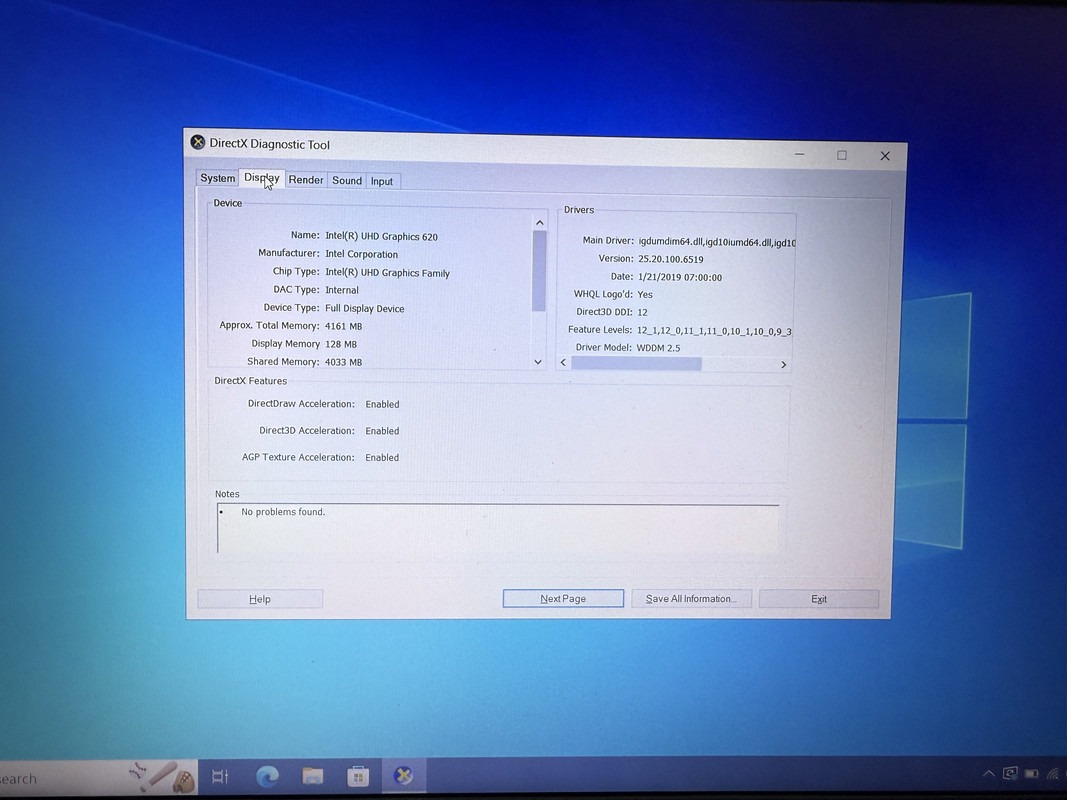
Task: Click the Device list vertical scrollbar thumb
Action: [x=539, y=271]
